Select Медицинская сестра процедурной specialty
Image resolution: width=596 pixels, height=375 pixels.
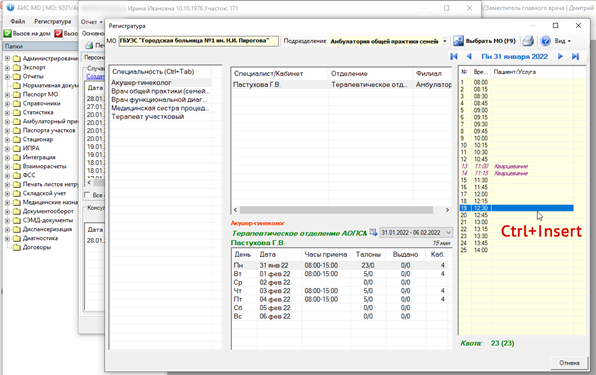(161, 108)
